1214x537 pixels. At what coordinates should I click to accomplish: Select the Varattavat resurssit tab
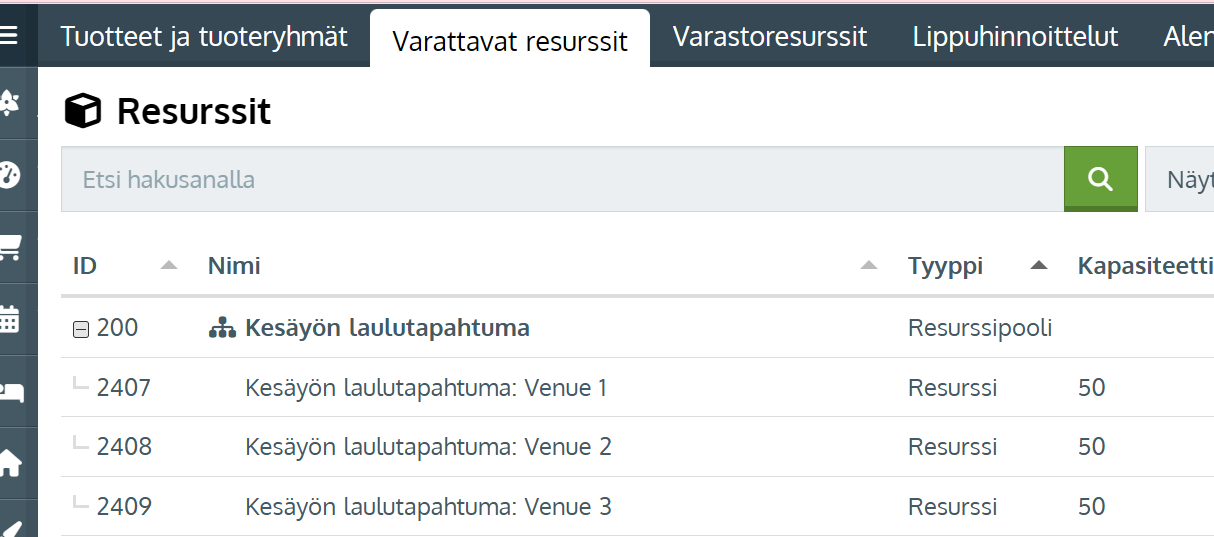pos(510,41)
